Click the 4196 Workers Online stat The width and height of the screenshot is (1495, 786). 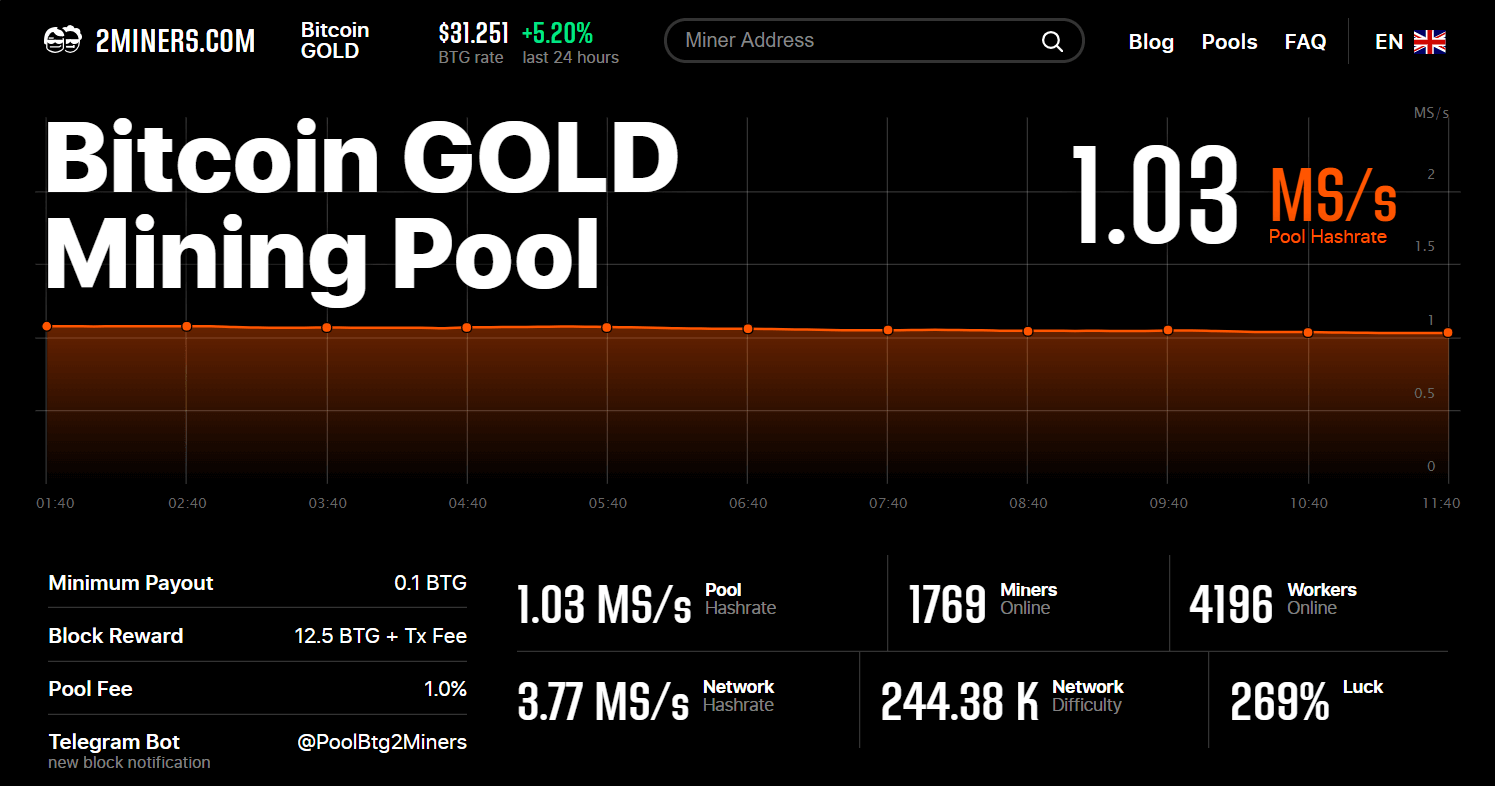tap(1231, 604)
